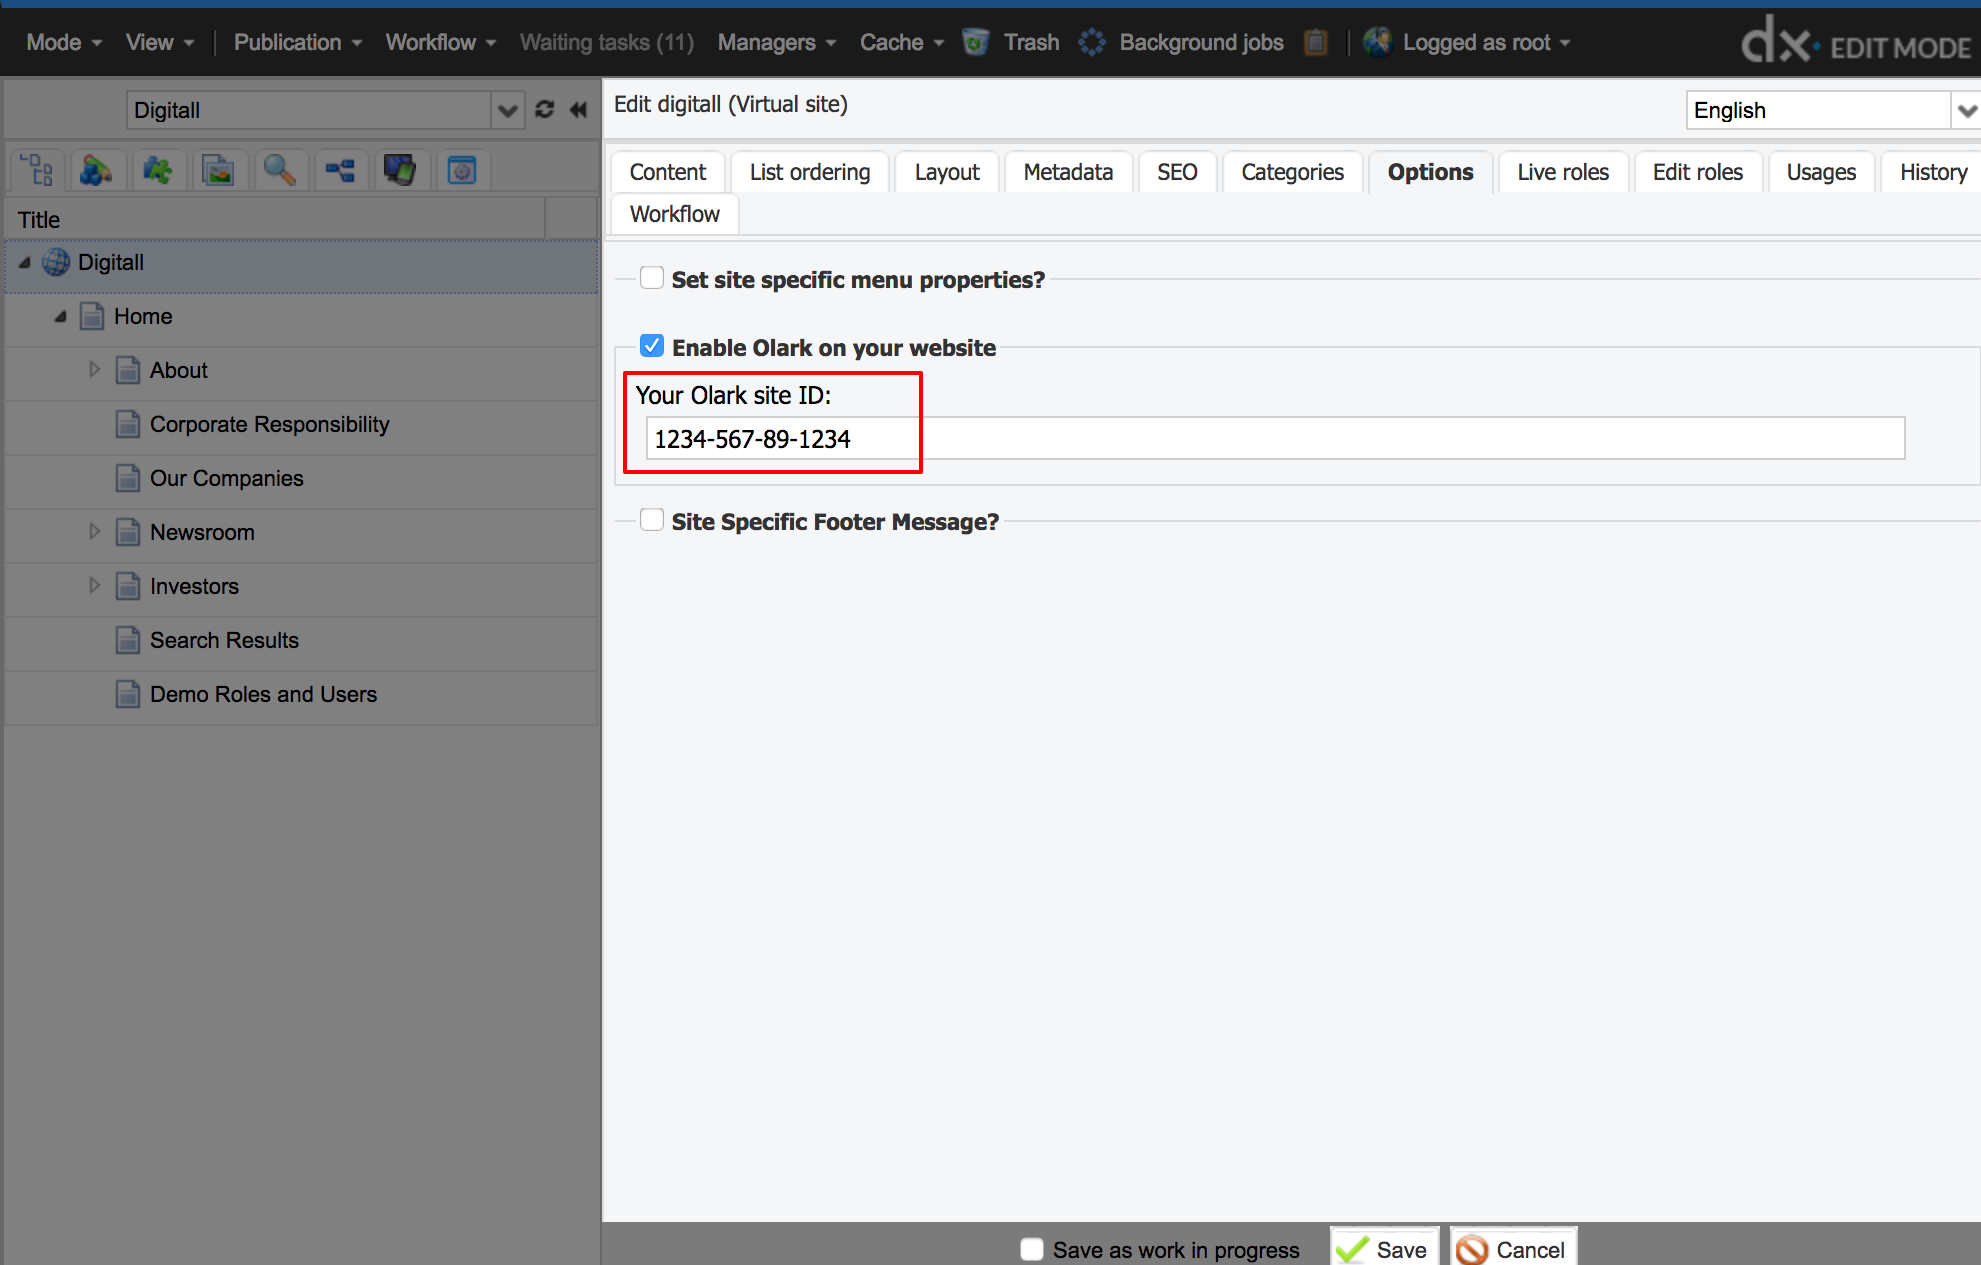Switch to the List ordering tab
1981x1265 pixels.
tap(810, 172)
